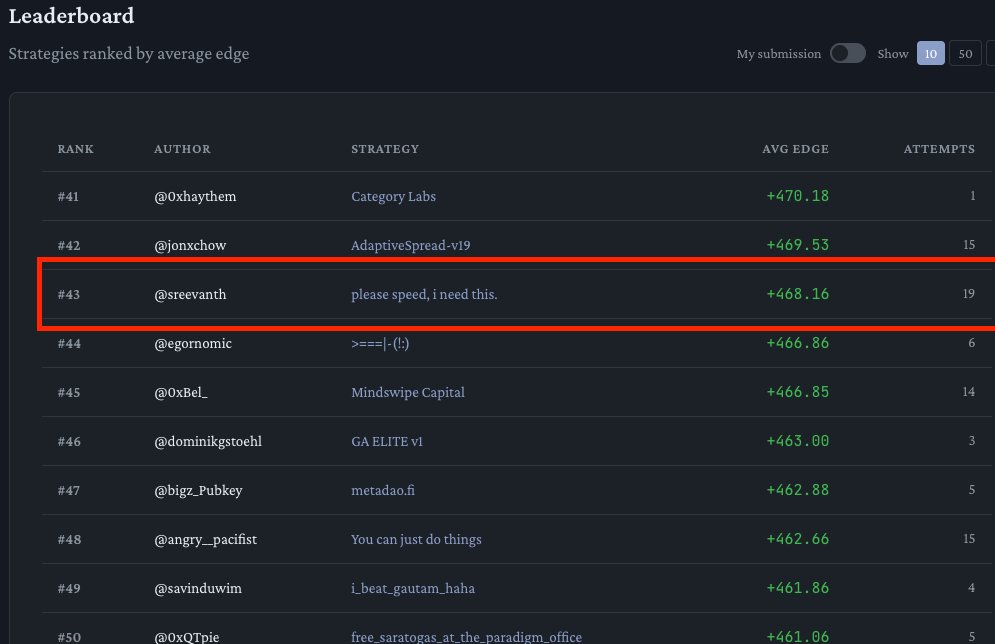Click author handle @0xhaythem
The width and height of the screenshot is (995, 644).
pos(196,196)
